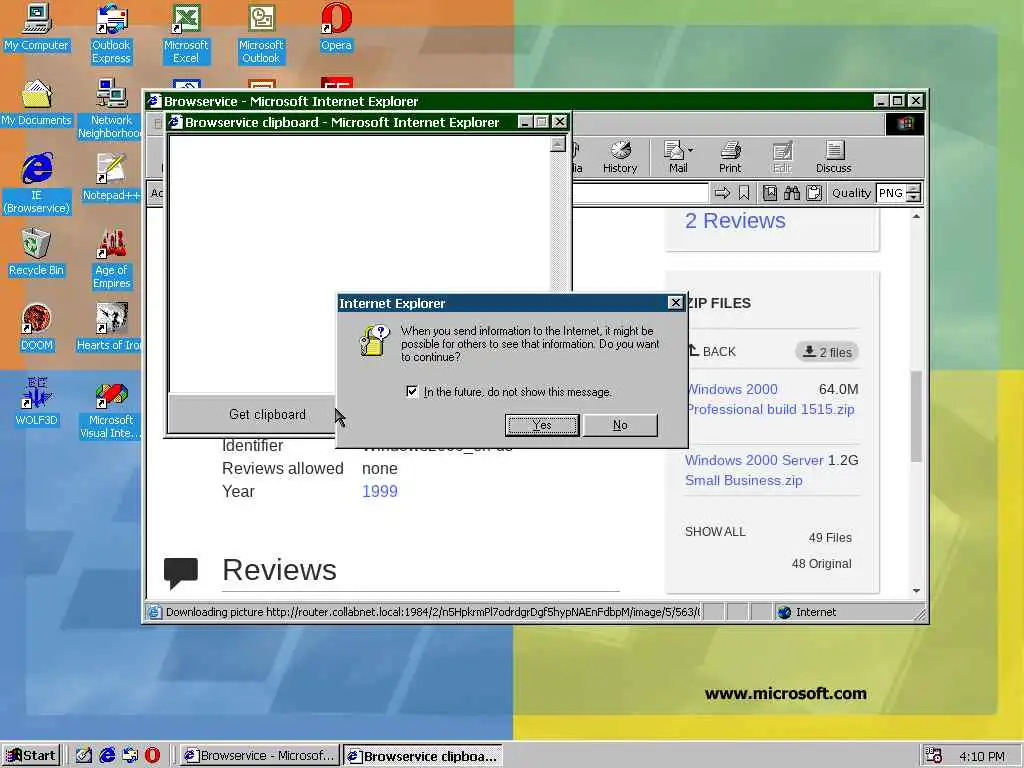This screenshot has height=768, width=1024.
Task: Select the WOLF3D desktop icon
Action: (36, 401)
